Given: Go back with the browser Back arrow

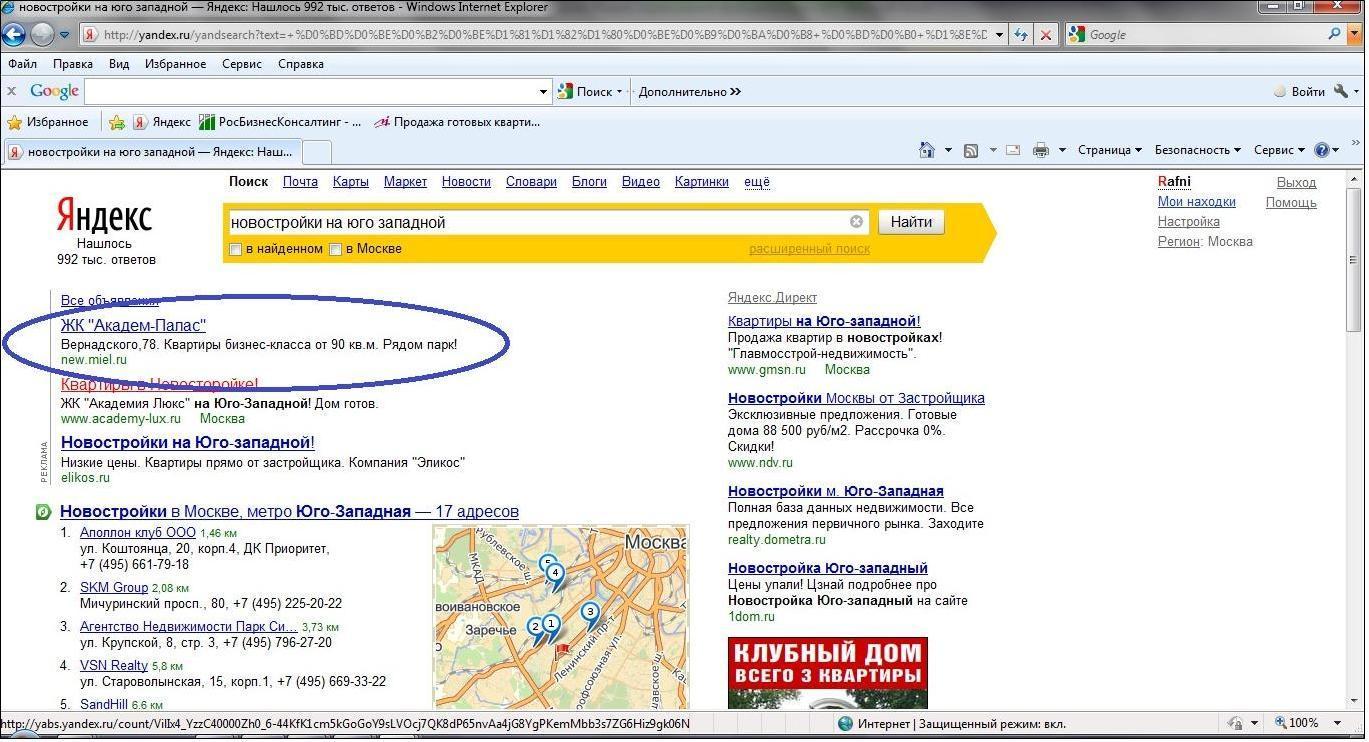Looking at the screenshot, I should coord(13,34).
